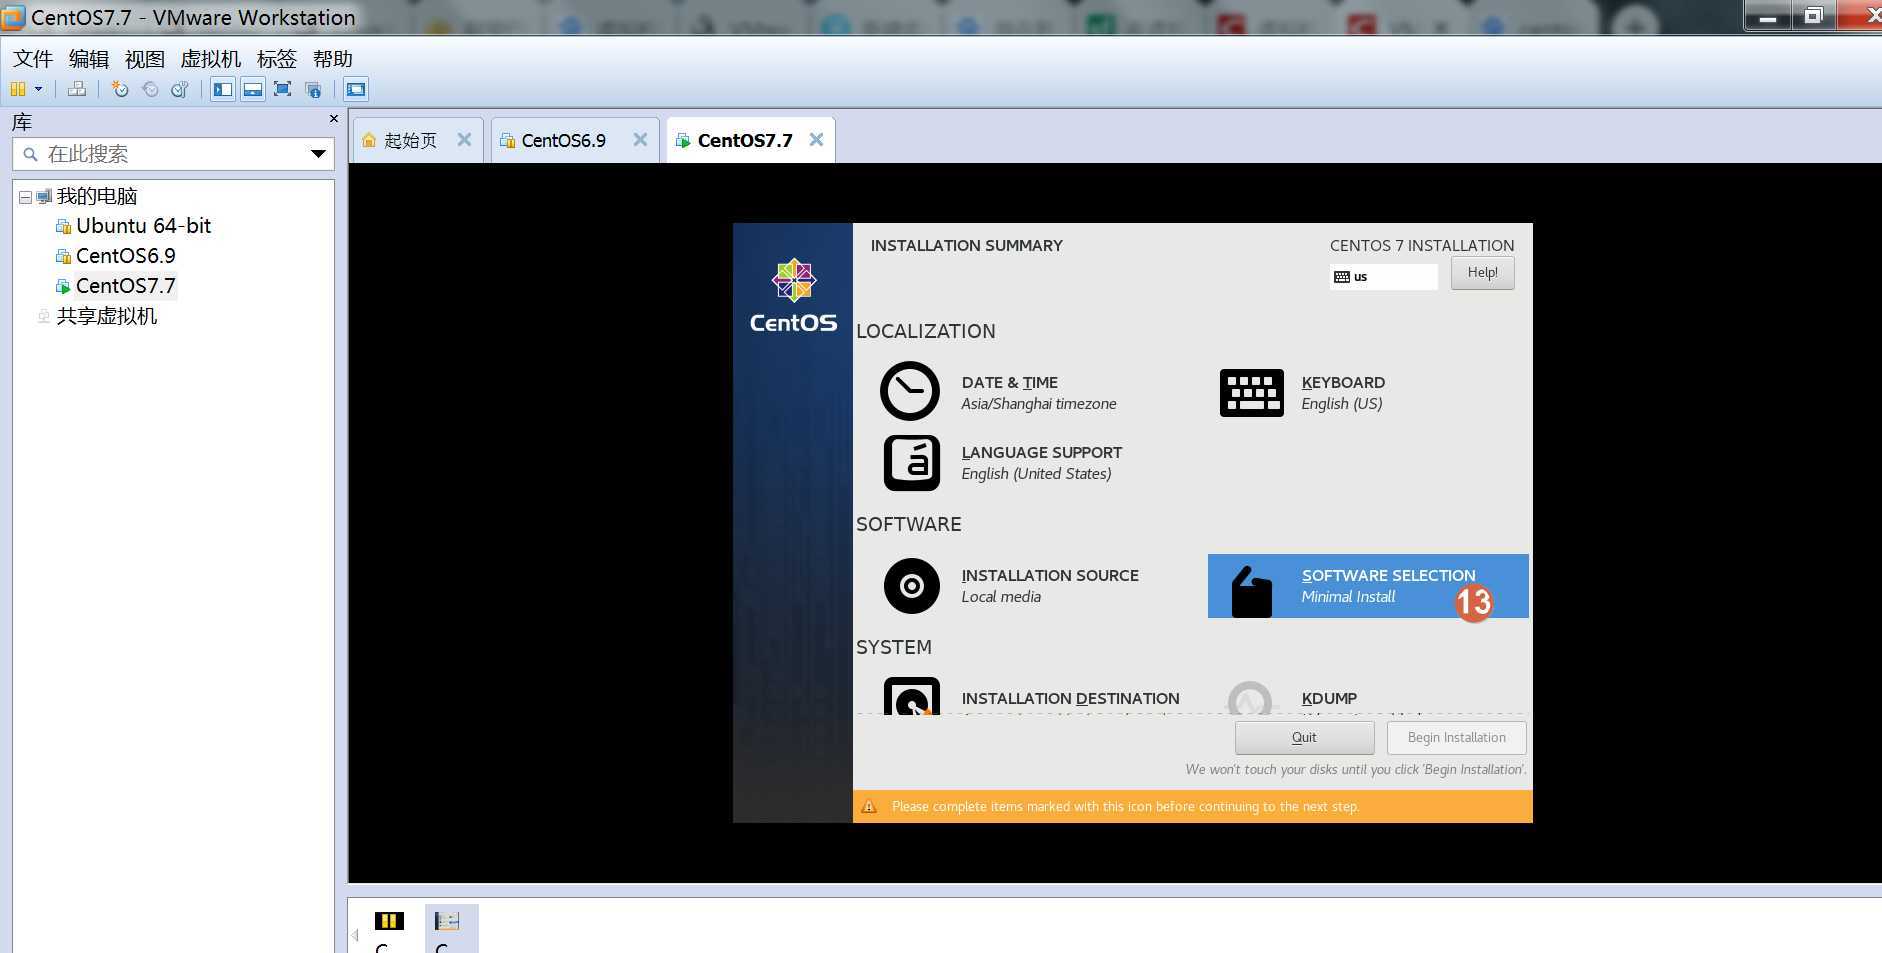Click the KDUMP label
This screenshot has width=1882, height=953.
pyautogui.click(x=1329, y=698)
